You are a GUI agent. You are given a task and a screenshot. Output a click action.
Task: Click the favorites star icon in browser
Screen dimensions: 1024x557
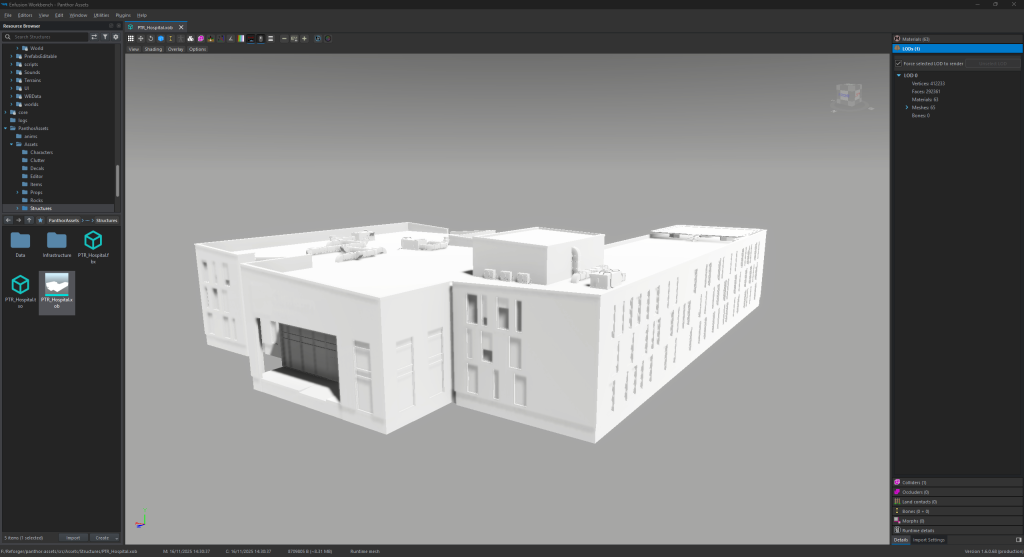[40, 220]
